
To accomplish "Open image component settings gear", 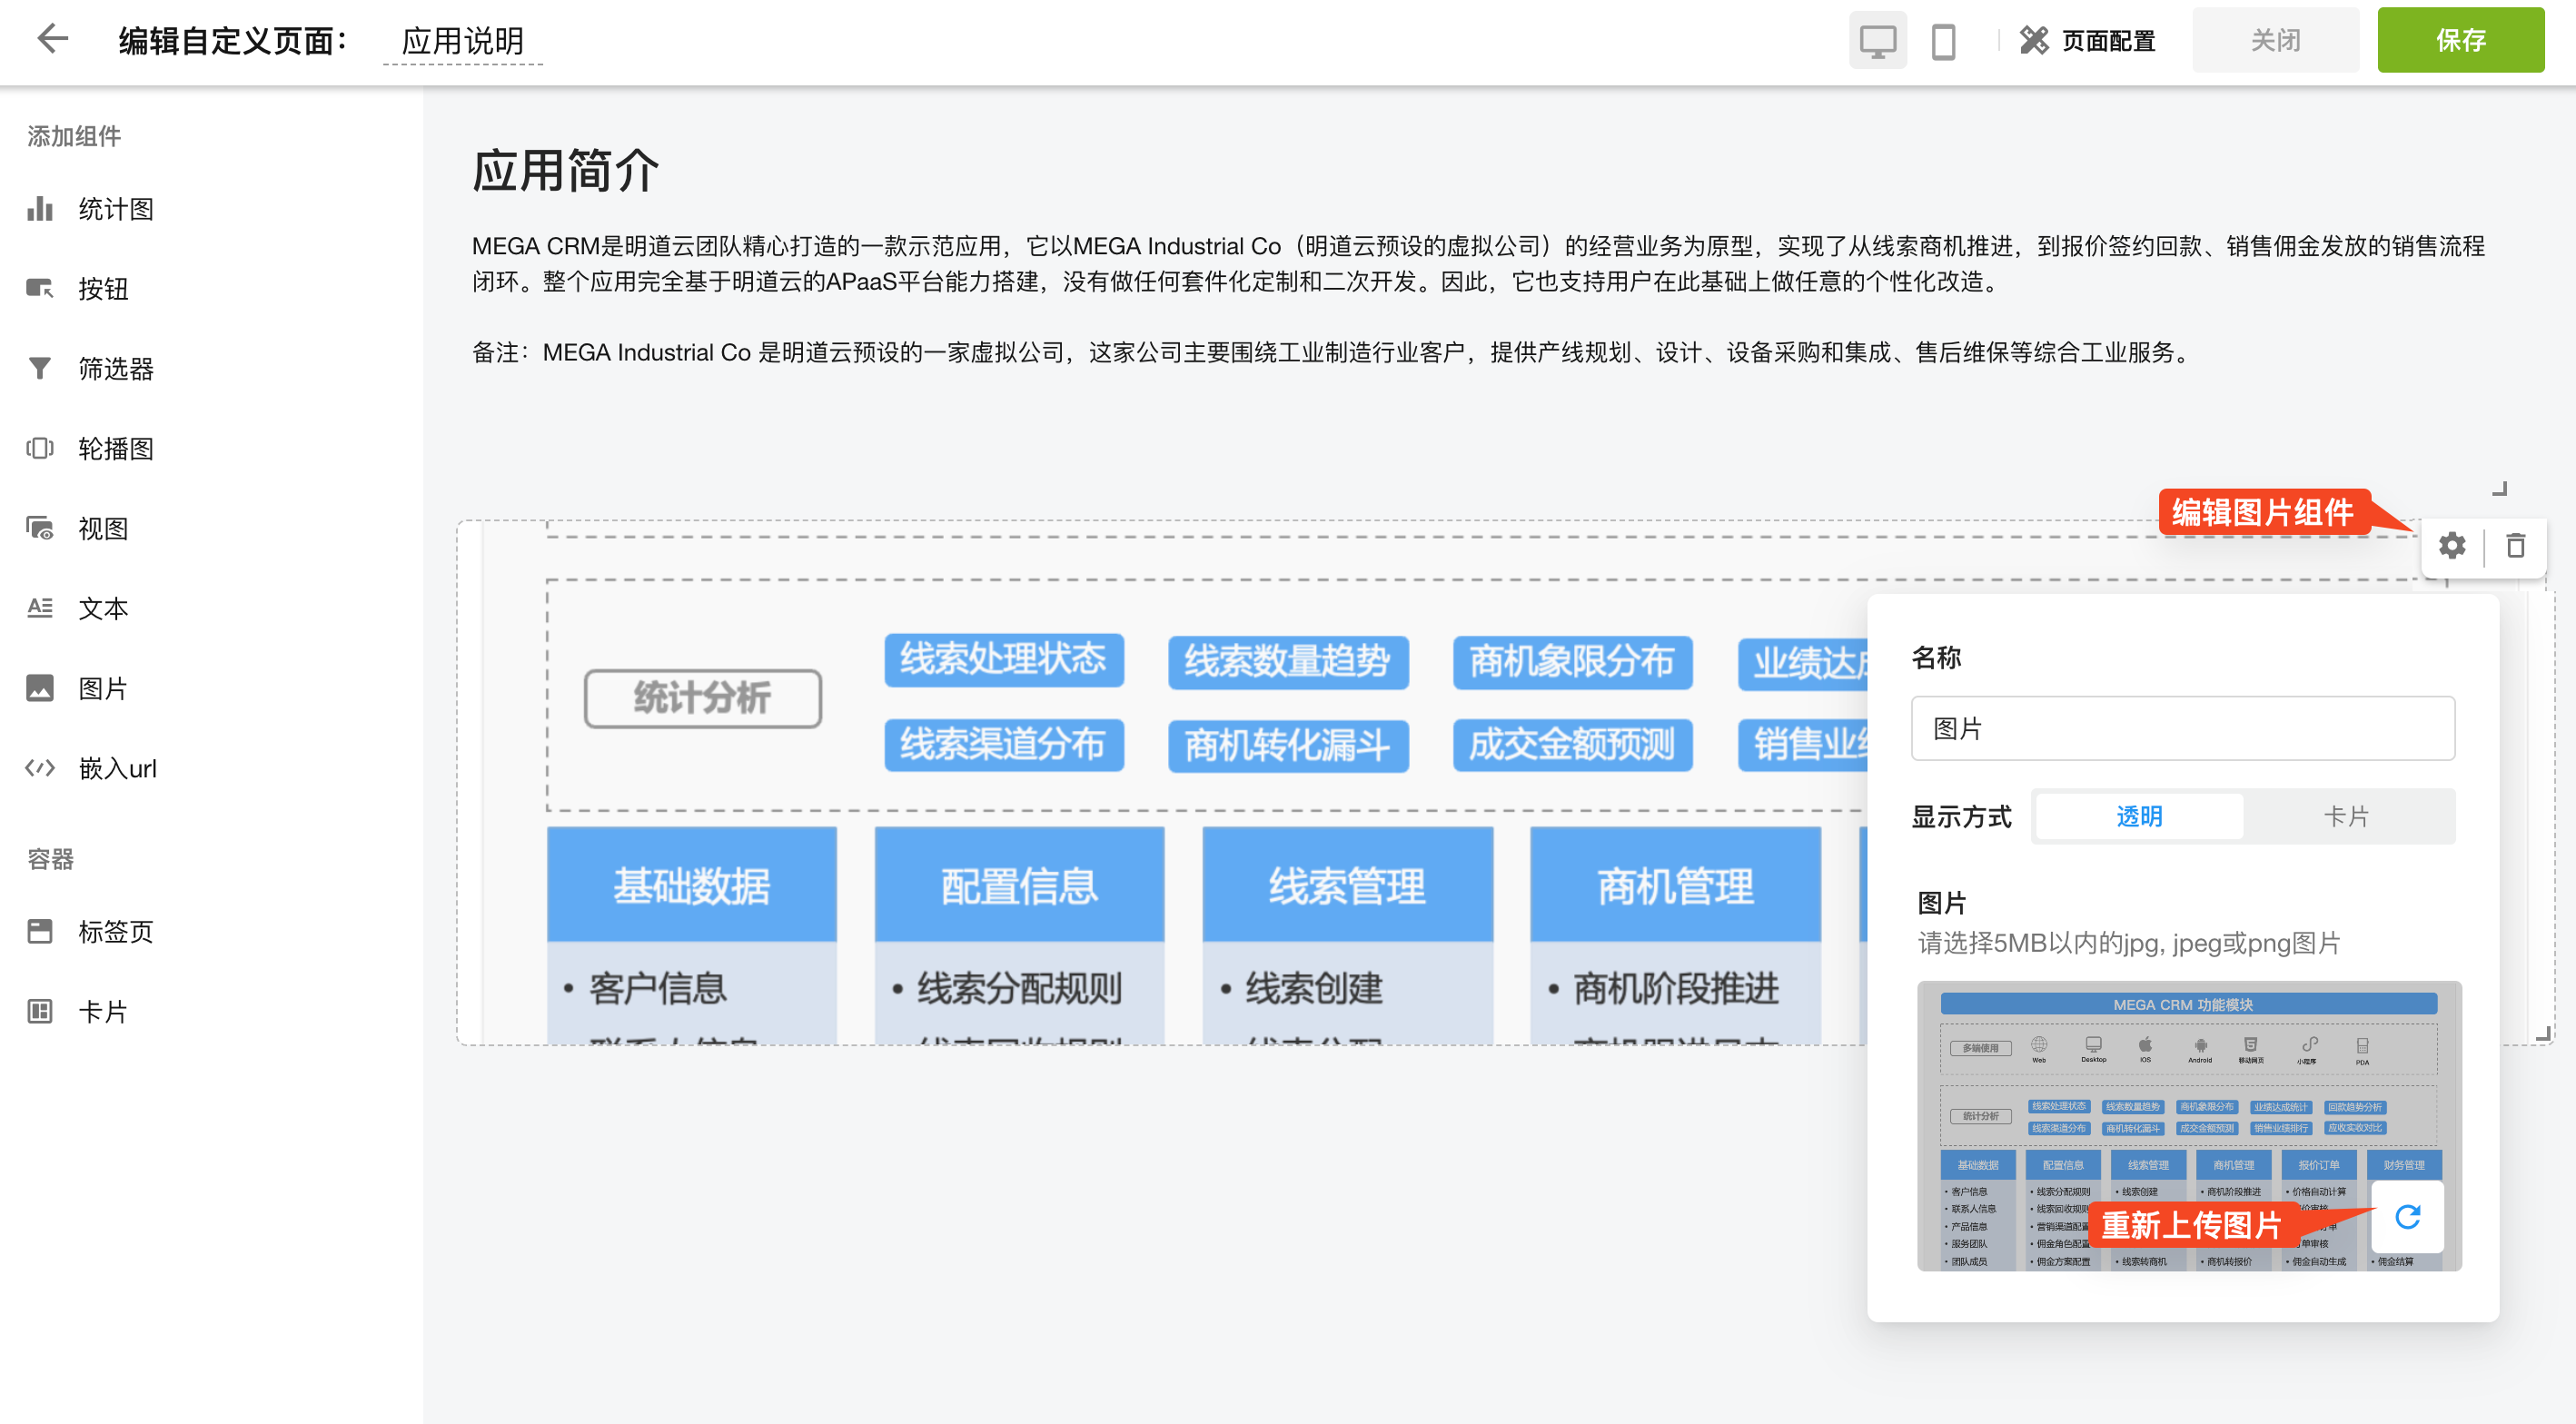I will (x=2452, y=546).
